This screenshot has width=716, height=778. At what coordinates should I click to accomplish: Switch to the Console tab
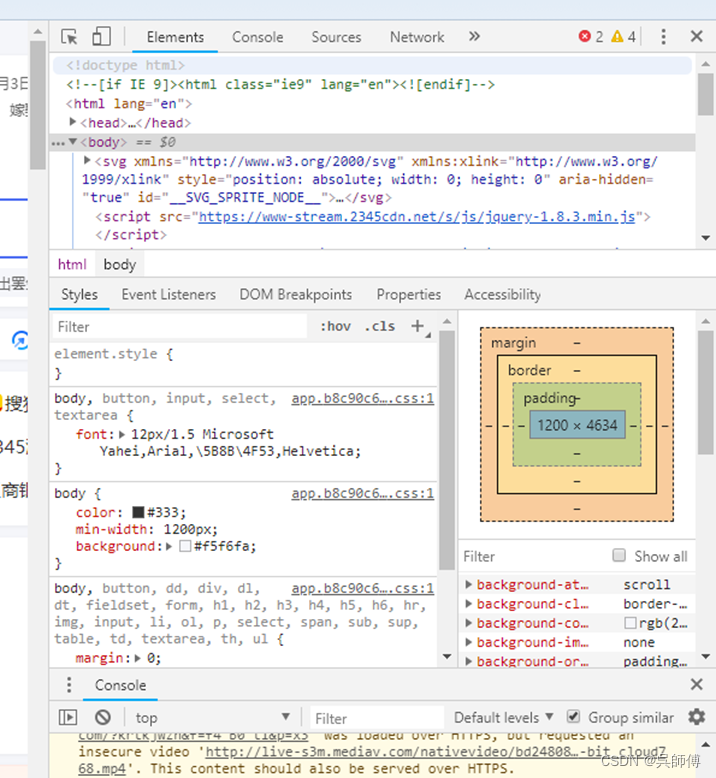pos(258,37)
